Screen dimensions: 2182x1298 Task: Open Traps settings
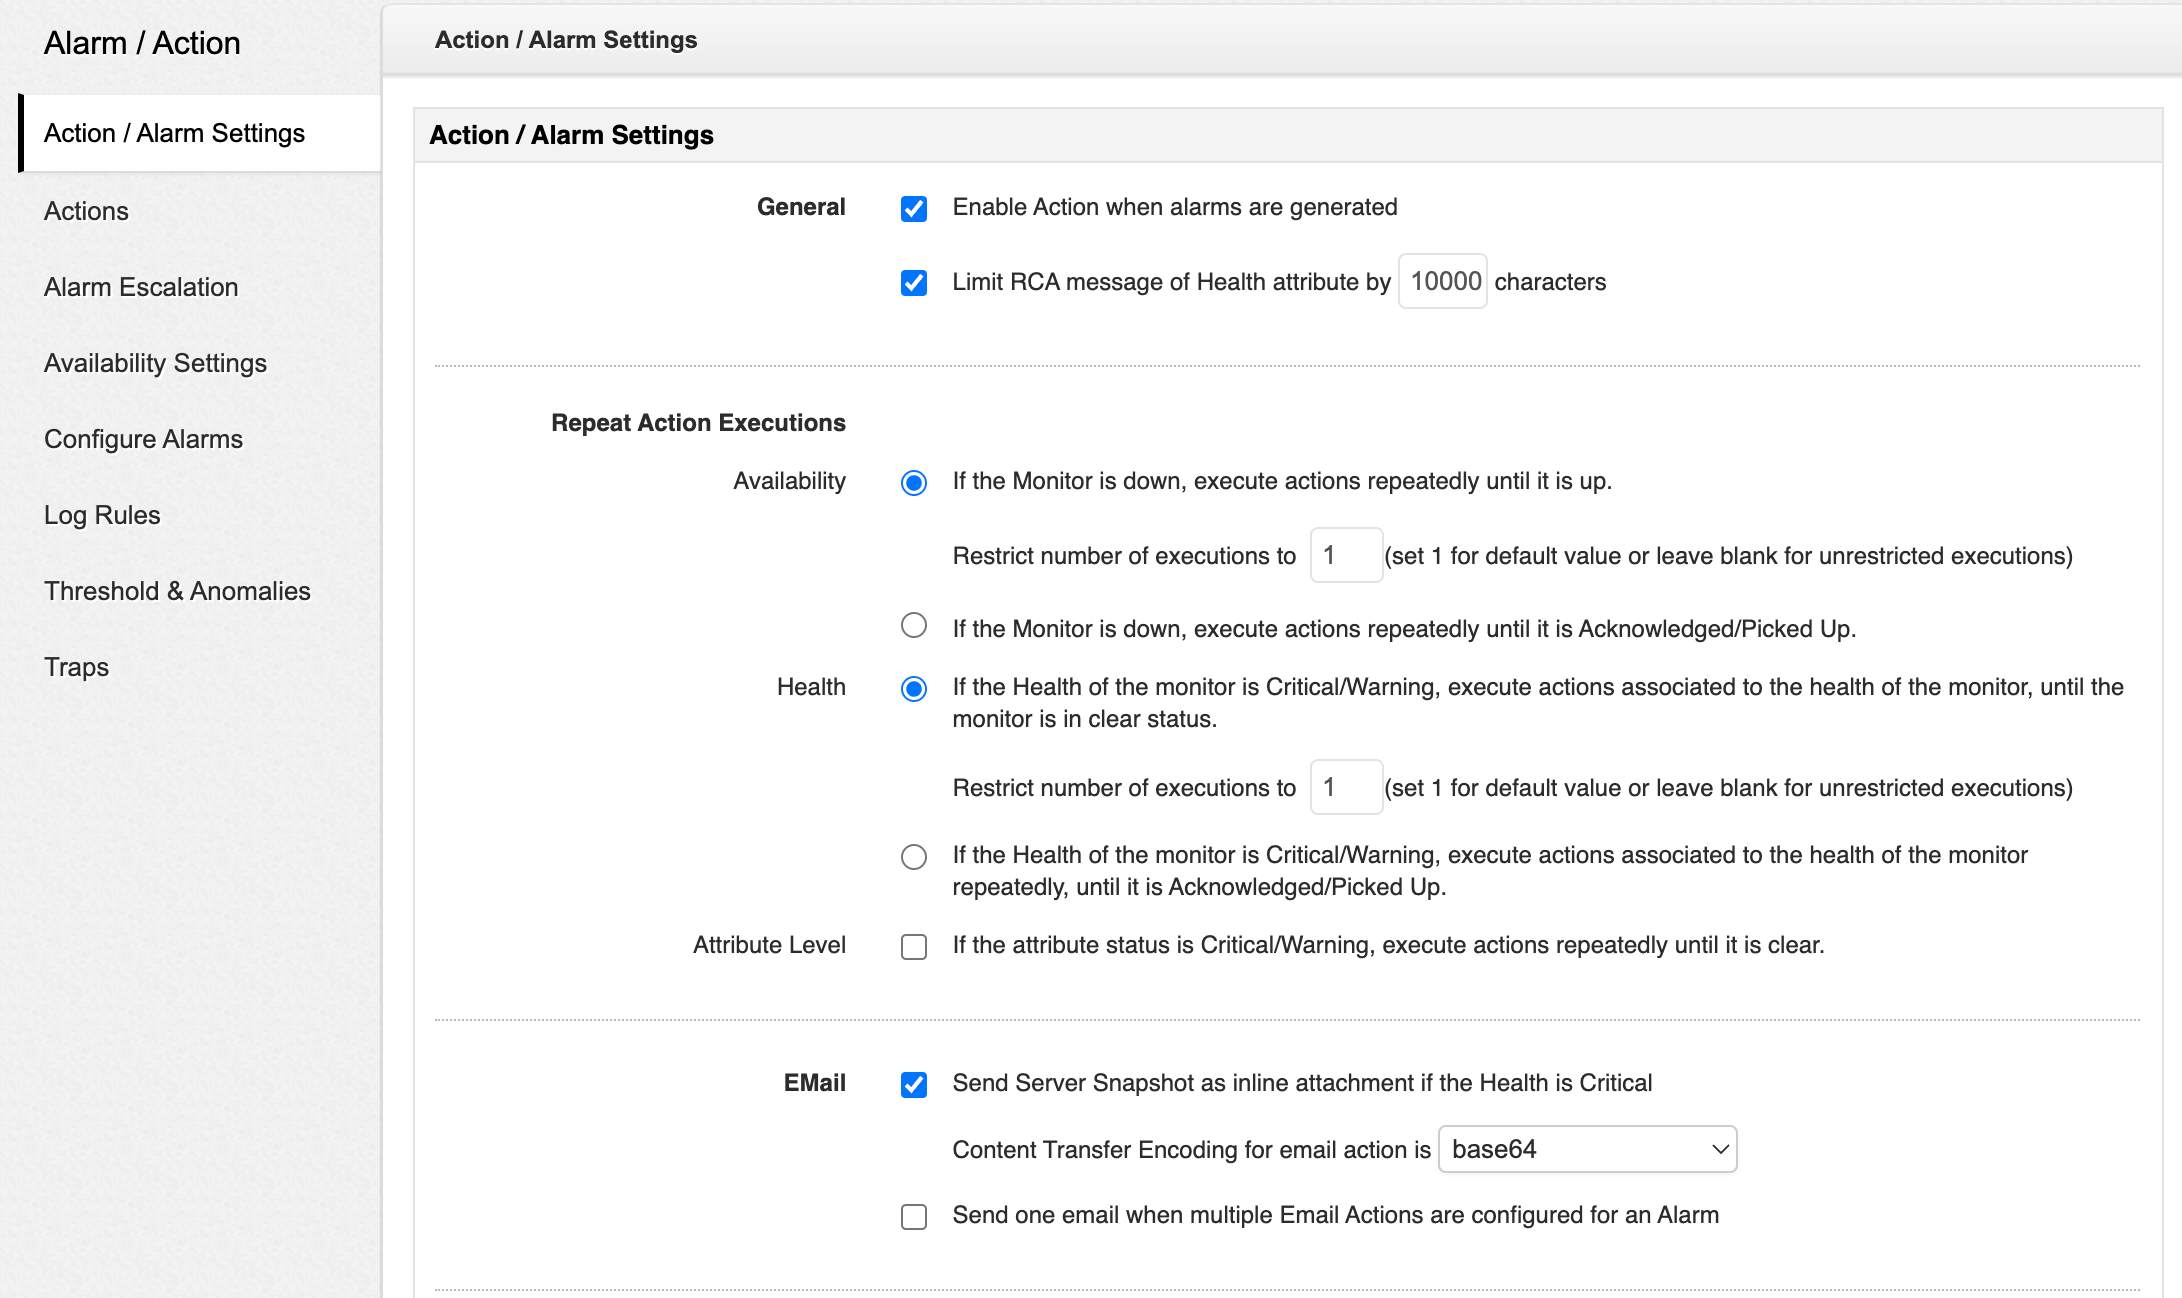point(76,667)
